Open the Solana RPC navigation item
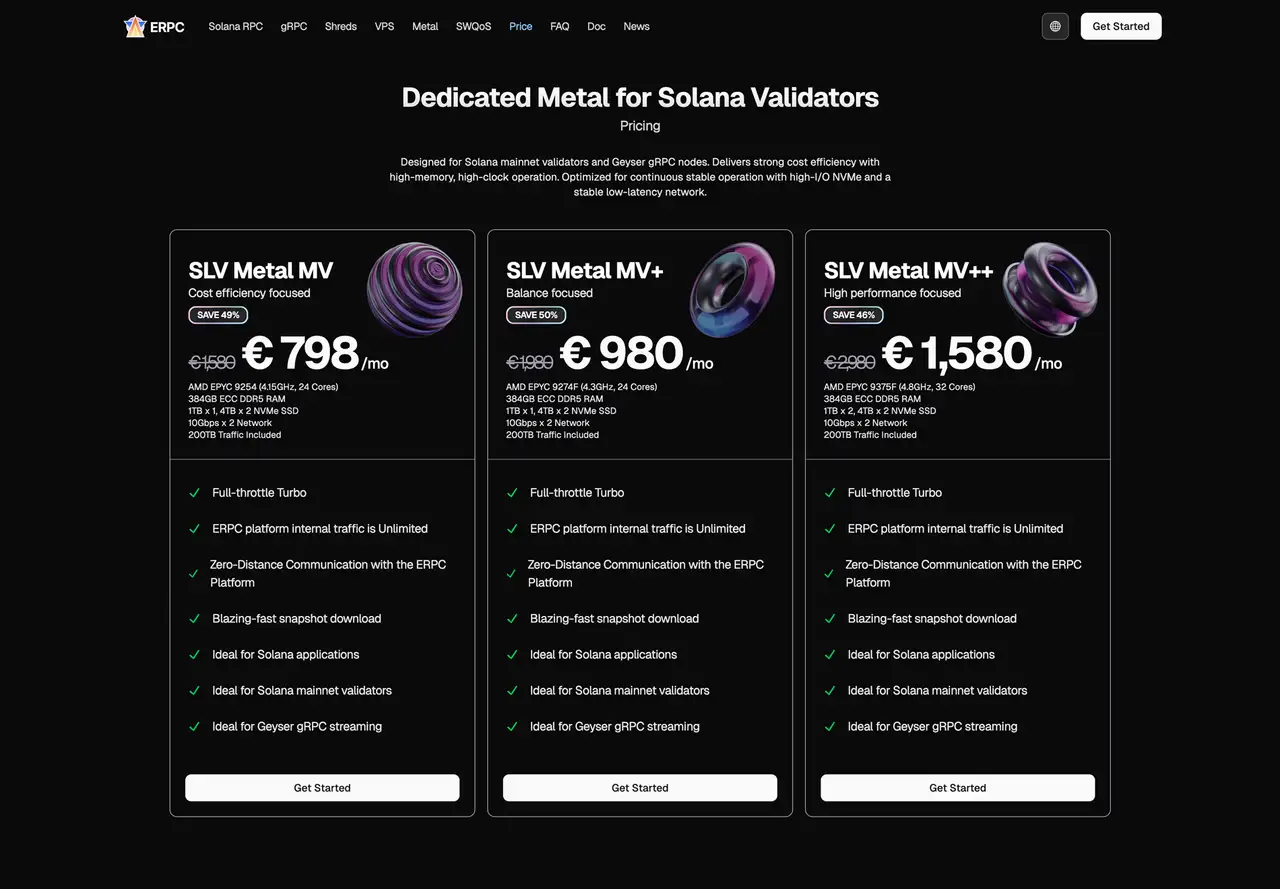This screenshot has height=889, width=1280. pyautogui.click(x=235, y=26)
